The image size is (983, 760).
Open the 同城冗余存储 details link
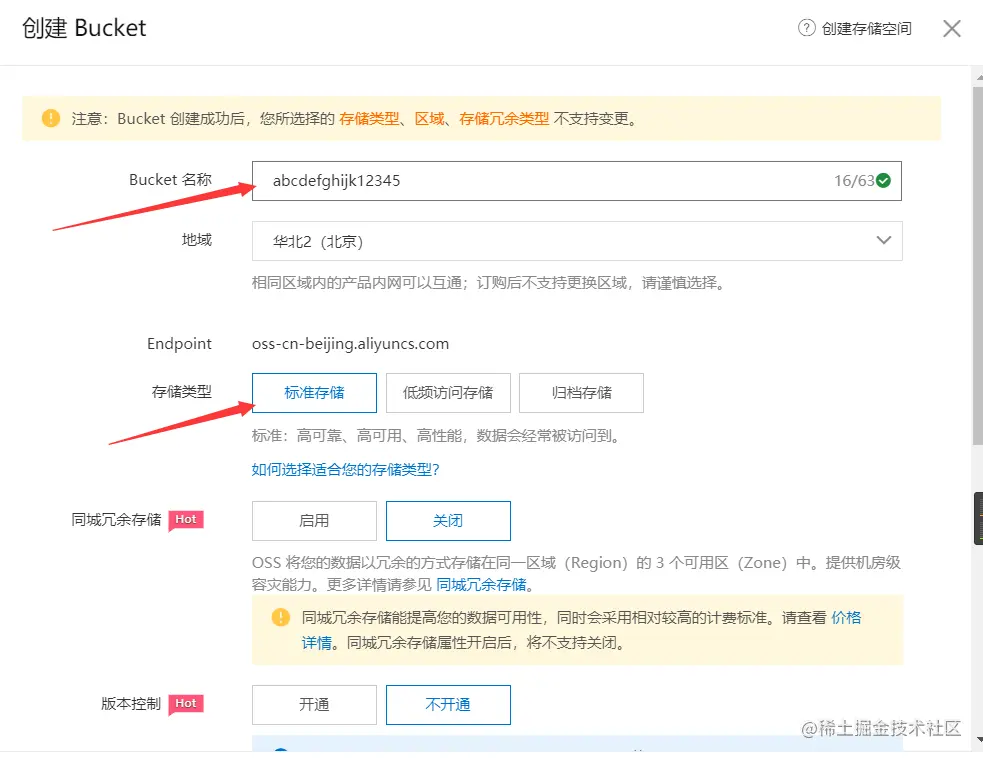[x=481, y=585]
